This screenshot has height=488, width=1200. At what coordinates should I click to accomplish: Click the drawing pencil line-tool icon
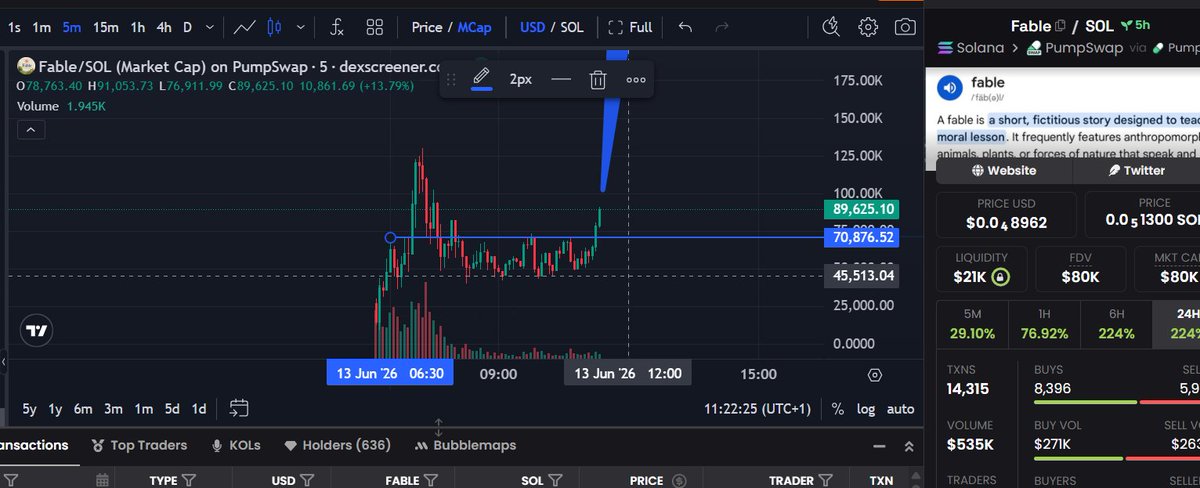(482, 79)
